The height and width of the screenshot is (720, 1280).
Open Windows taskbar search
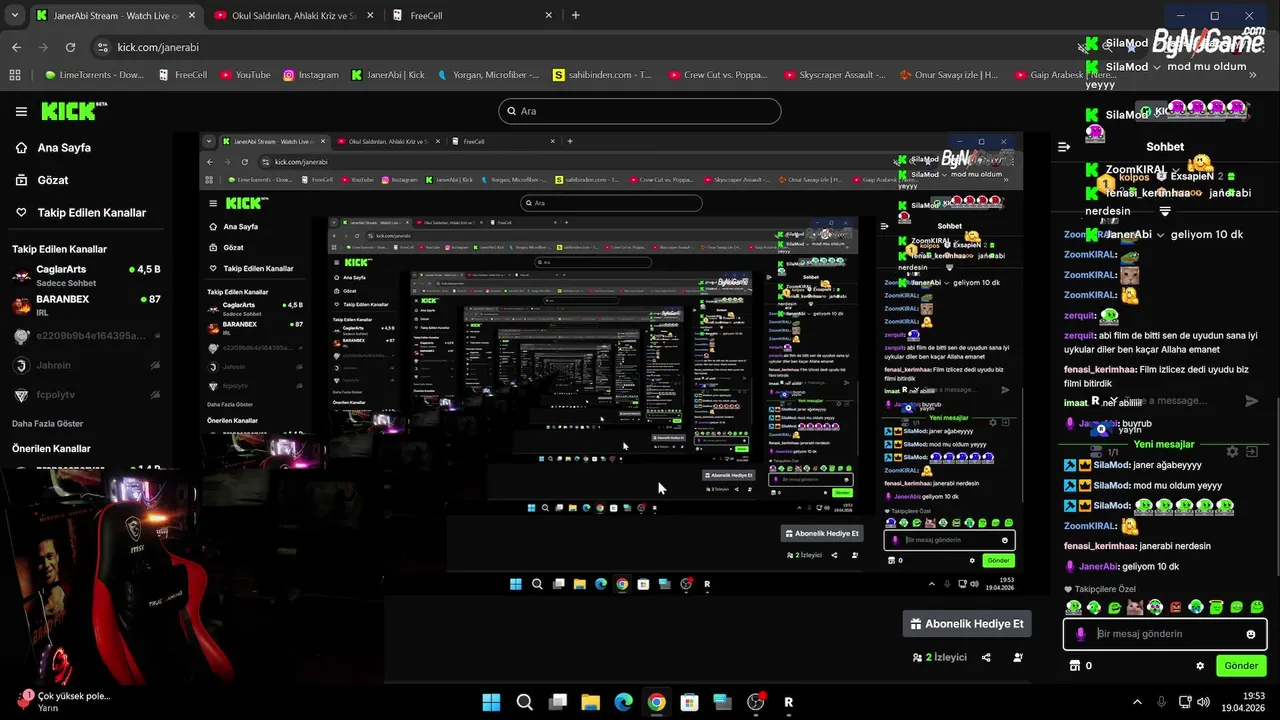(x=525, y=702)
